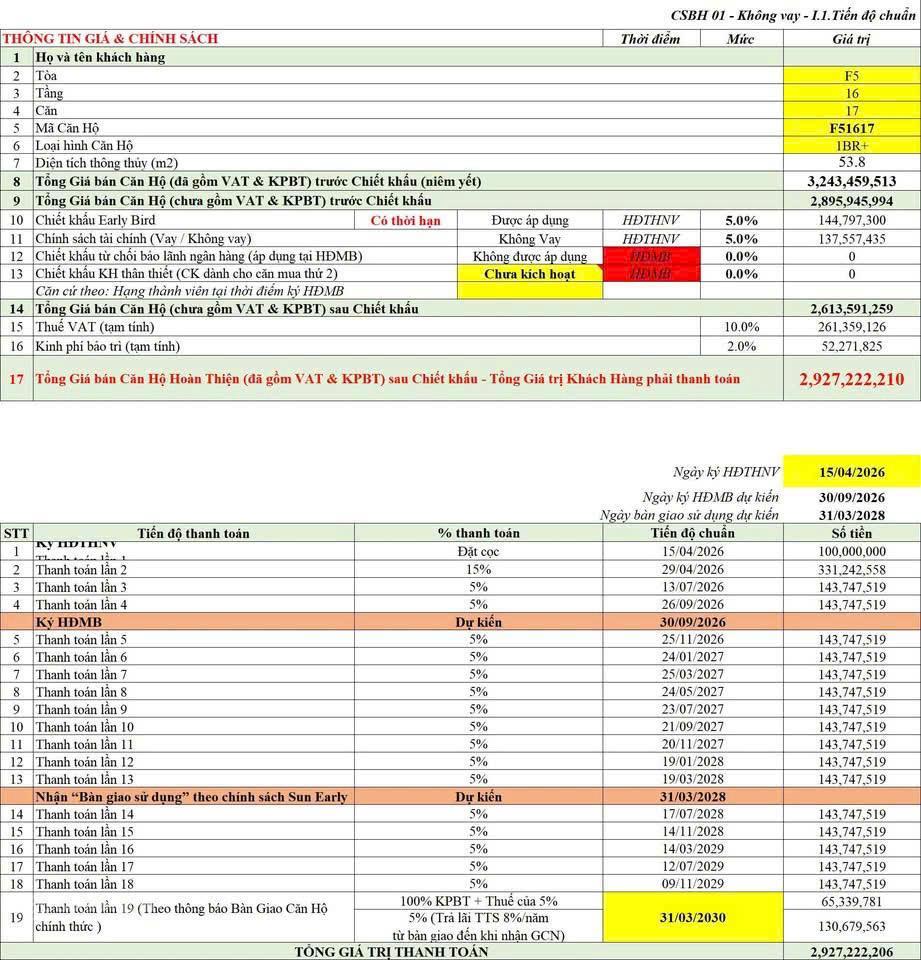Select the "Giá trị" column header
Screen dimensions: 921x960
(x=852, y=39)
